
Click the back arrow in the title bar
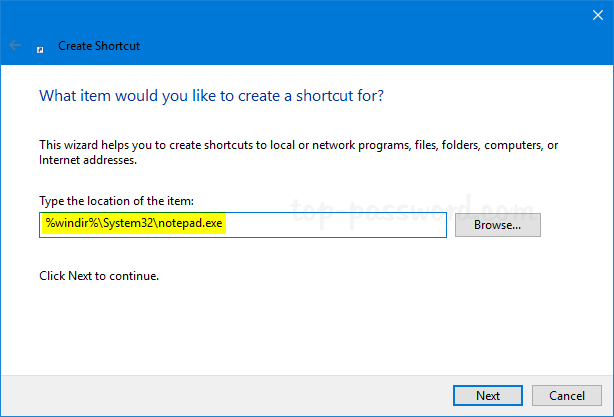pyautogui.click(x=15, y=45)
